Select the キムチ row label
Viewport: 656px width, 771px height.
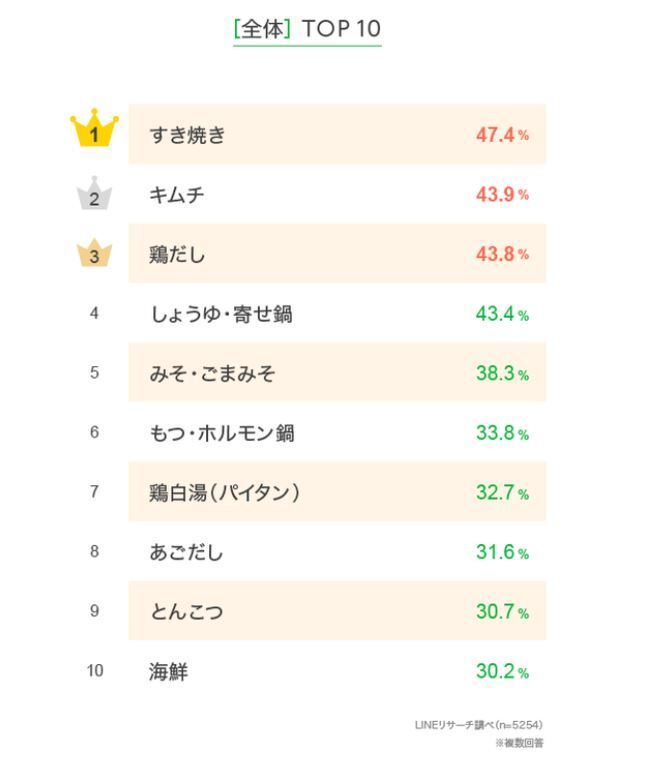pyautogui.click(x=177, y=195)
